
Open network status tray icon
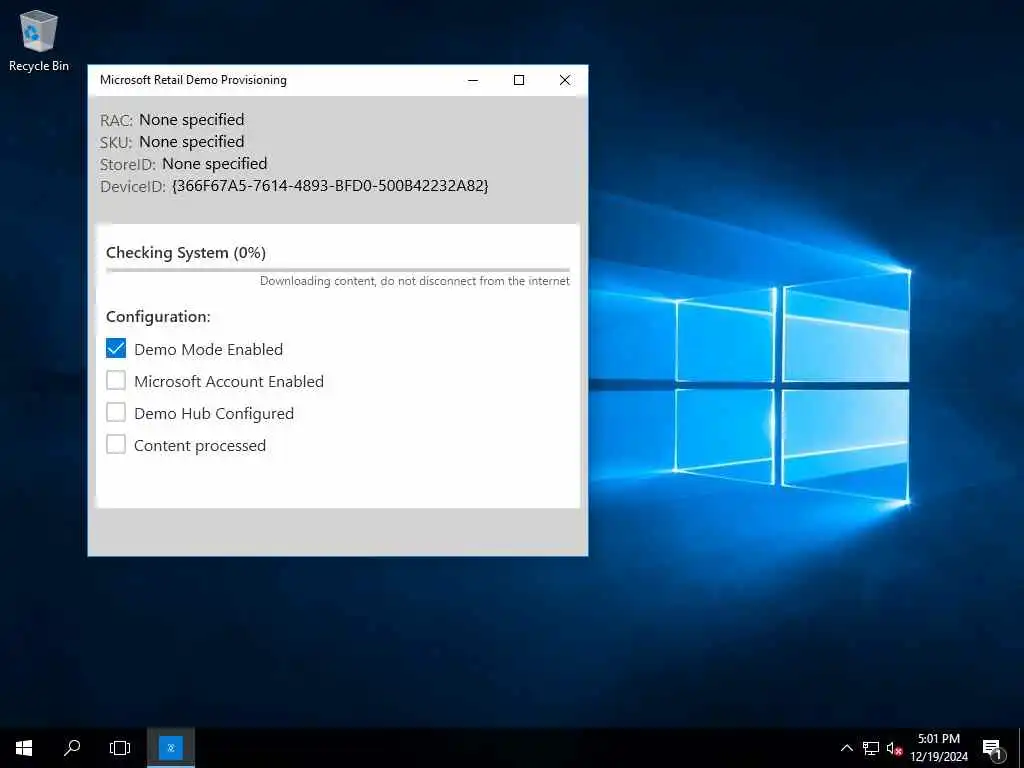(x=871, y=748)
